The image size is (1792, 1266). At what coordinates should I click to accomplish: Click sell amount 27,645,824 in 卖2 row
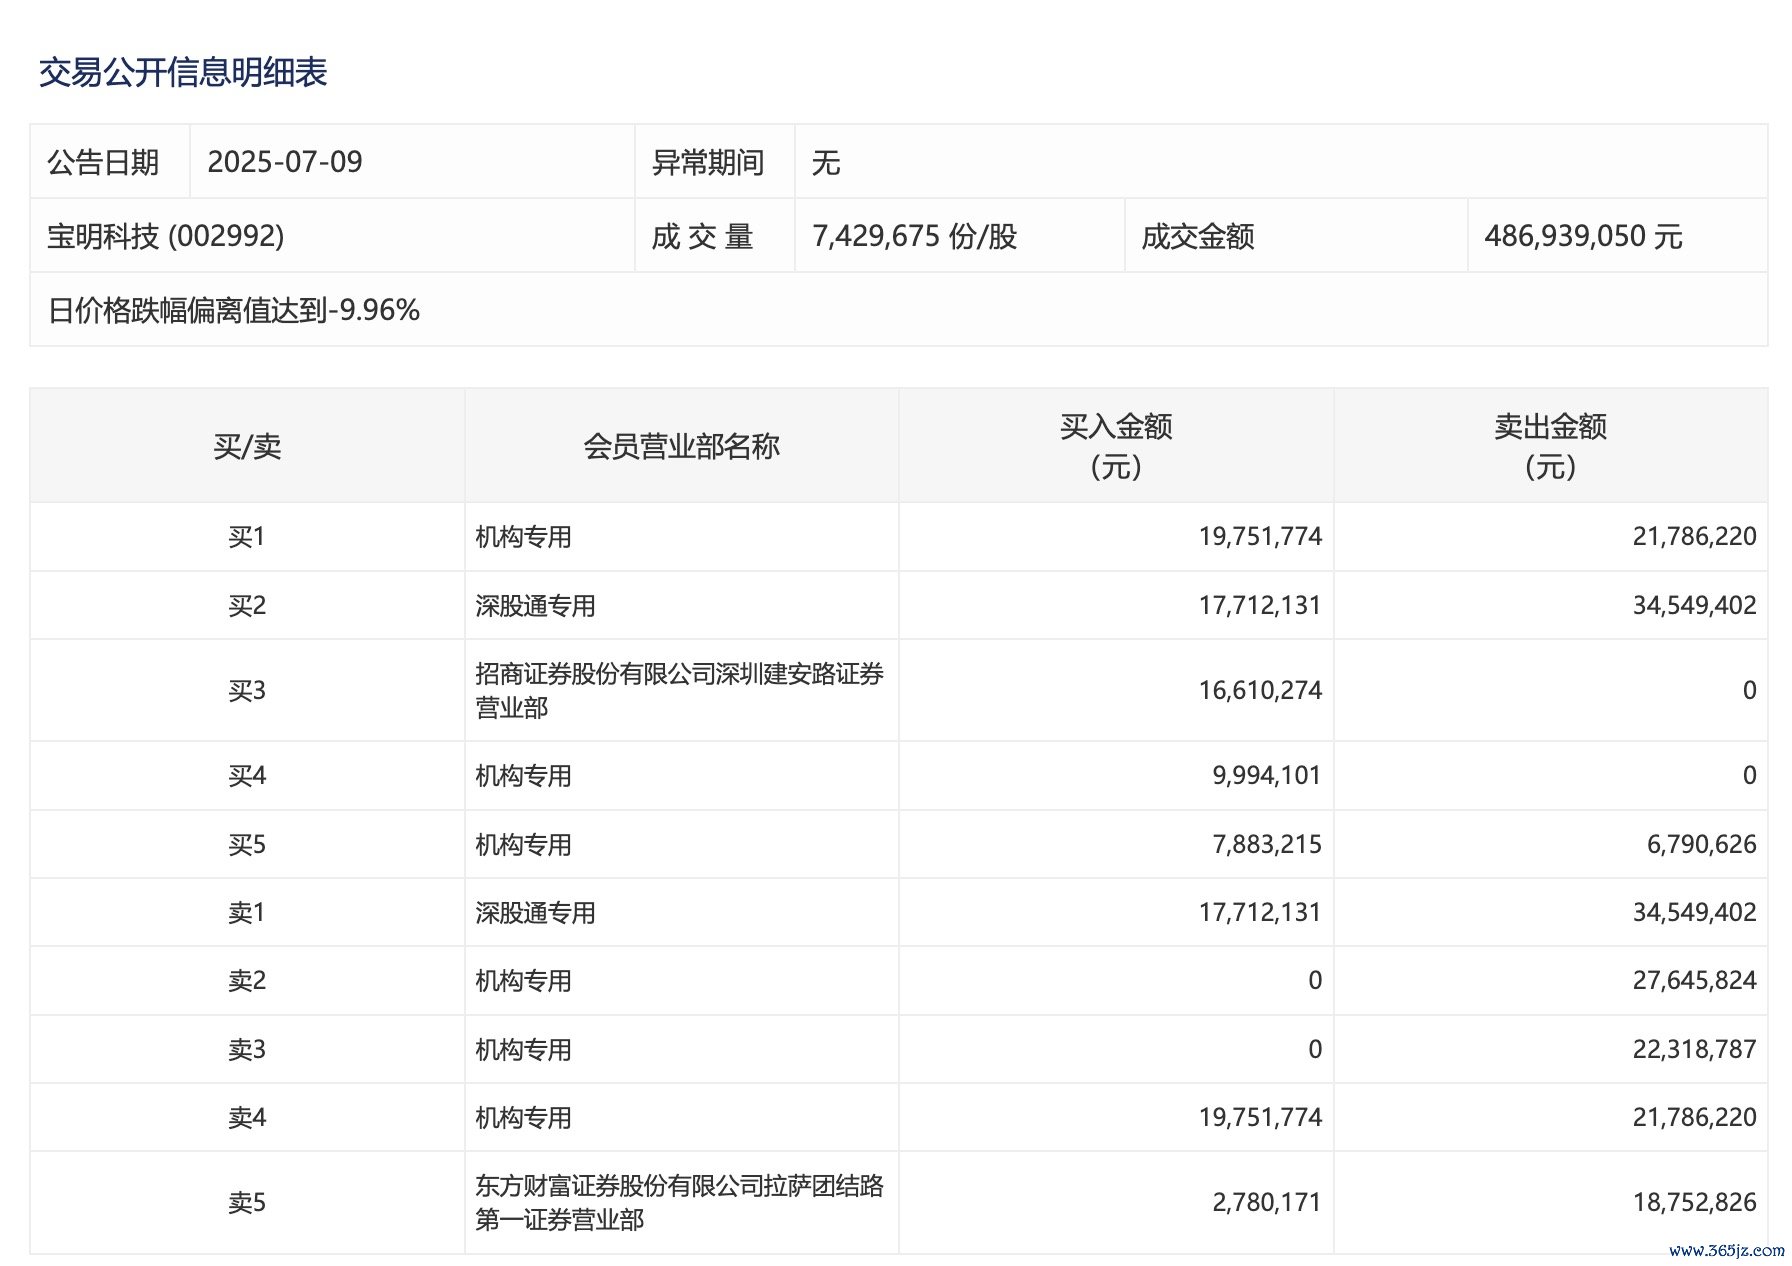pos(1694,981)
